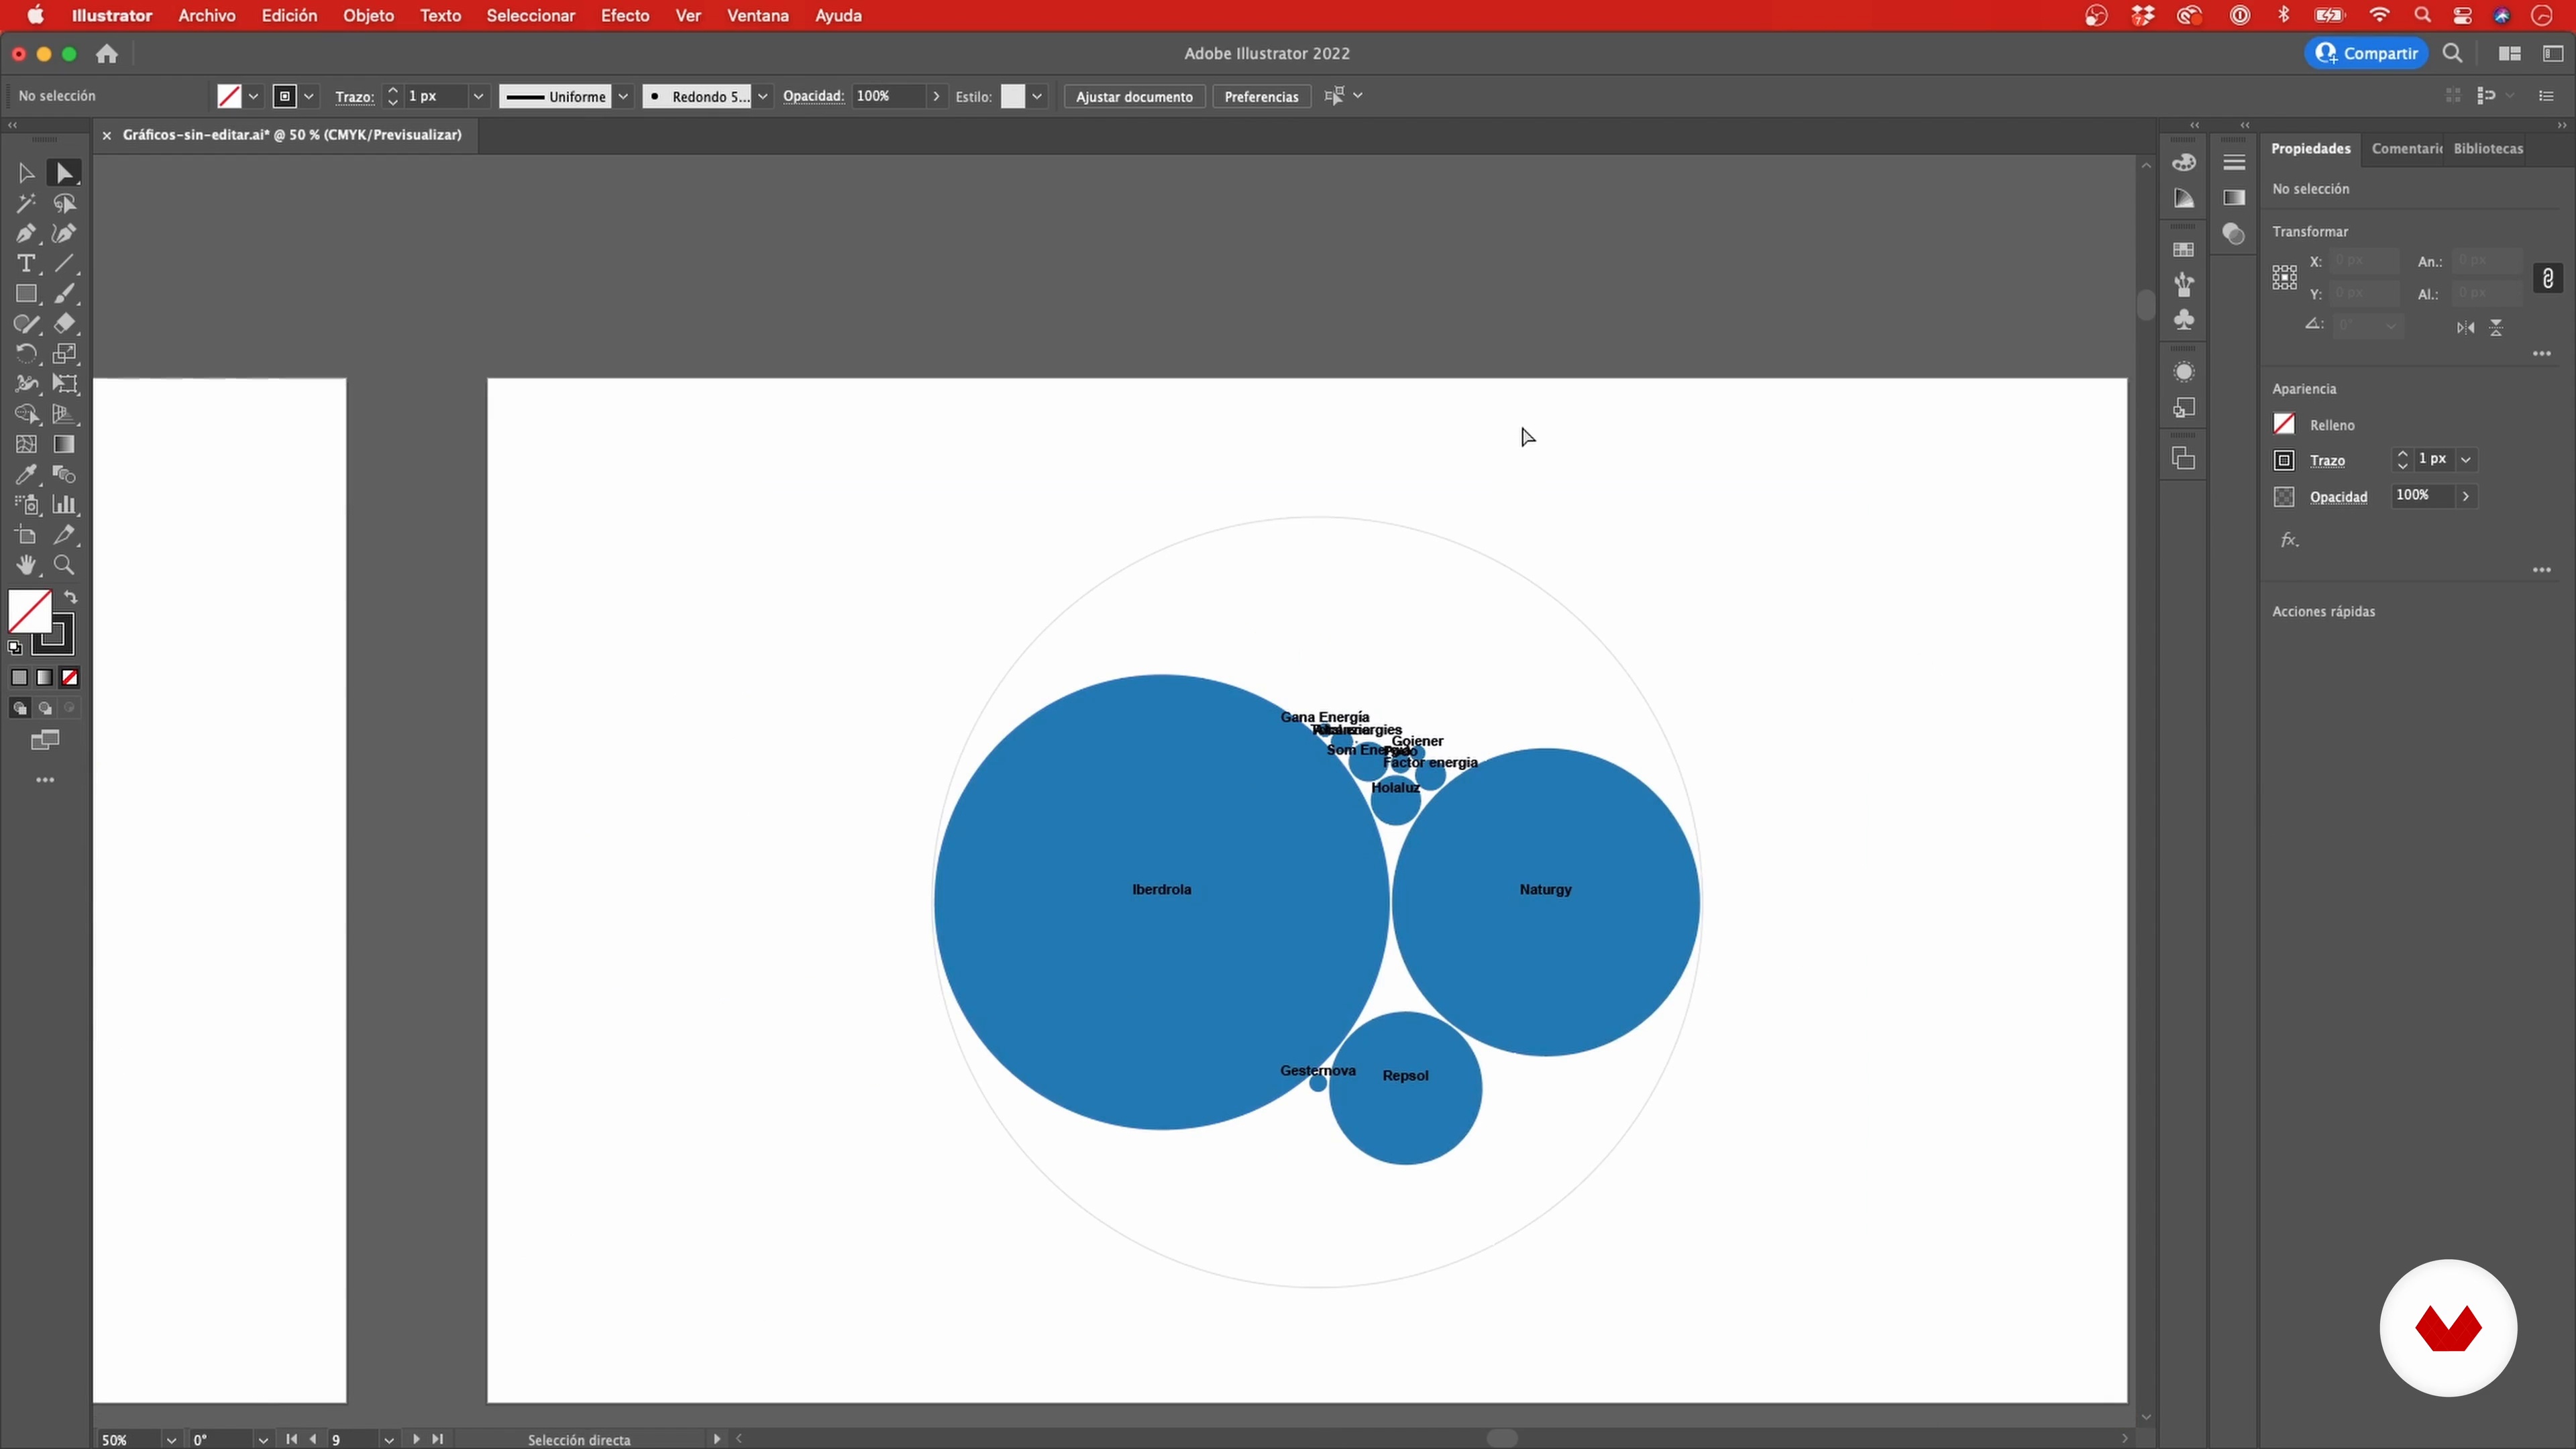This screenshot has height=1449, width=2576.
Task: Select the Shape Builder tool
Action: point(26,414)
